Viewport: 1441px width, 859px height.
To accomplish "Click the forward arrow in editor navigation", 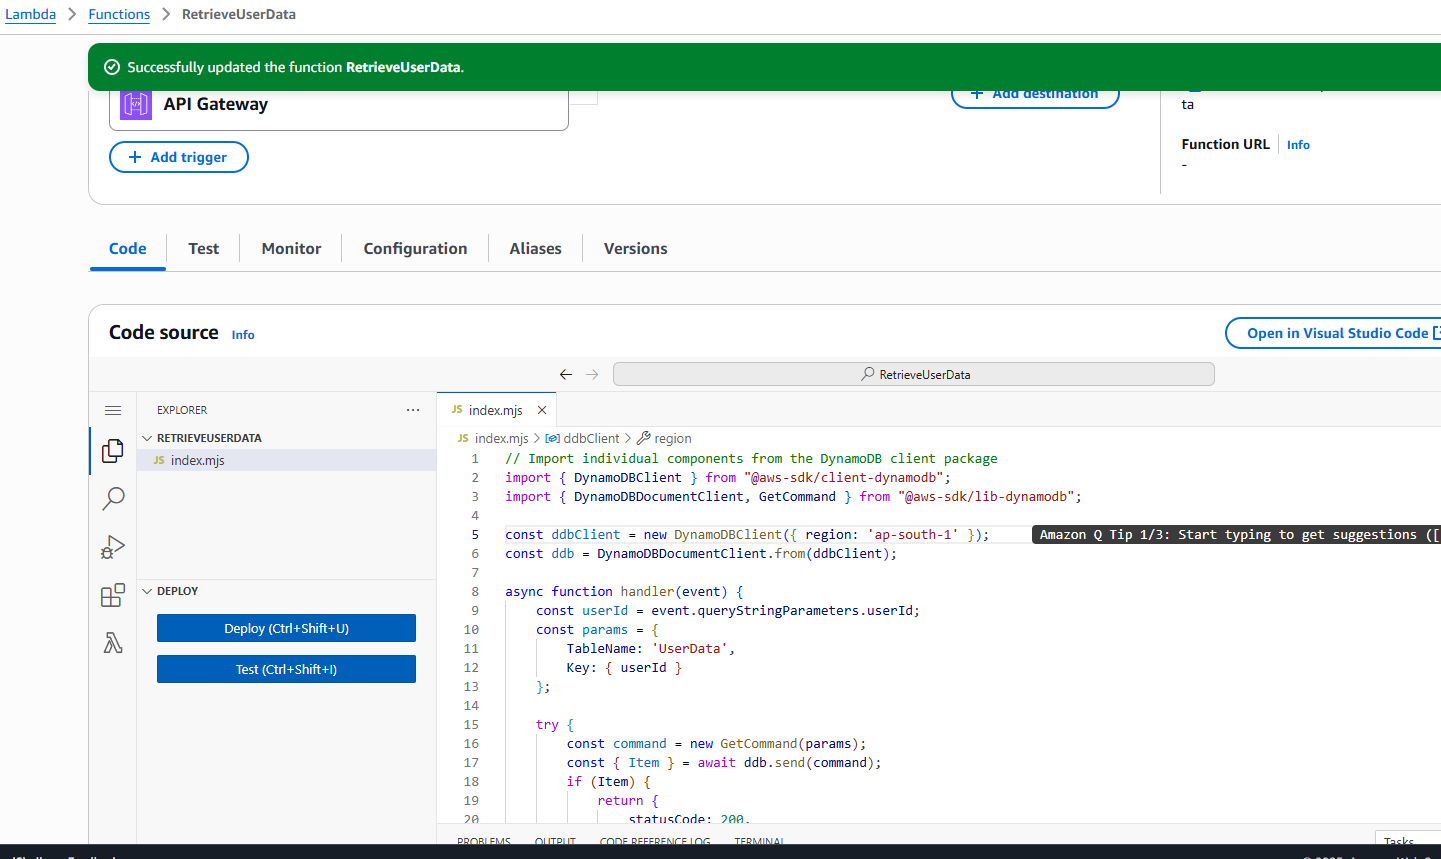I will click(592, 374).
